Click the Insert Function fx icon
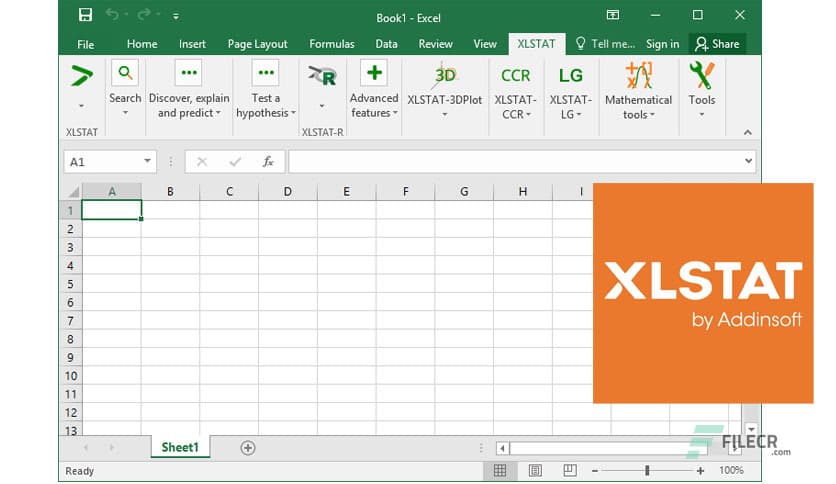This screenshot has height=484, width=836. [x=268, y=162]
